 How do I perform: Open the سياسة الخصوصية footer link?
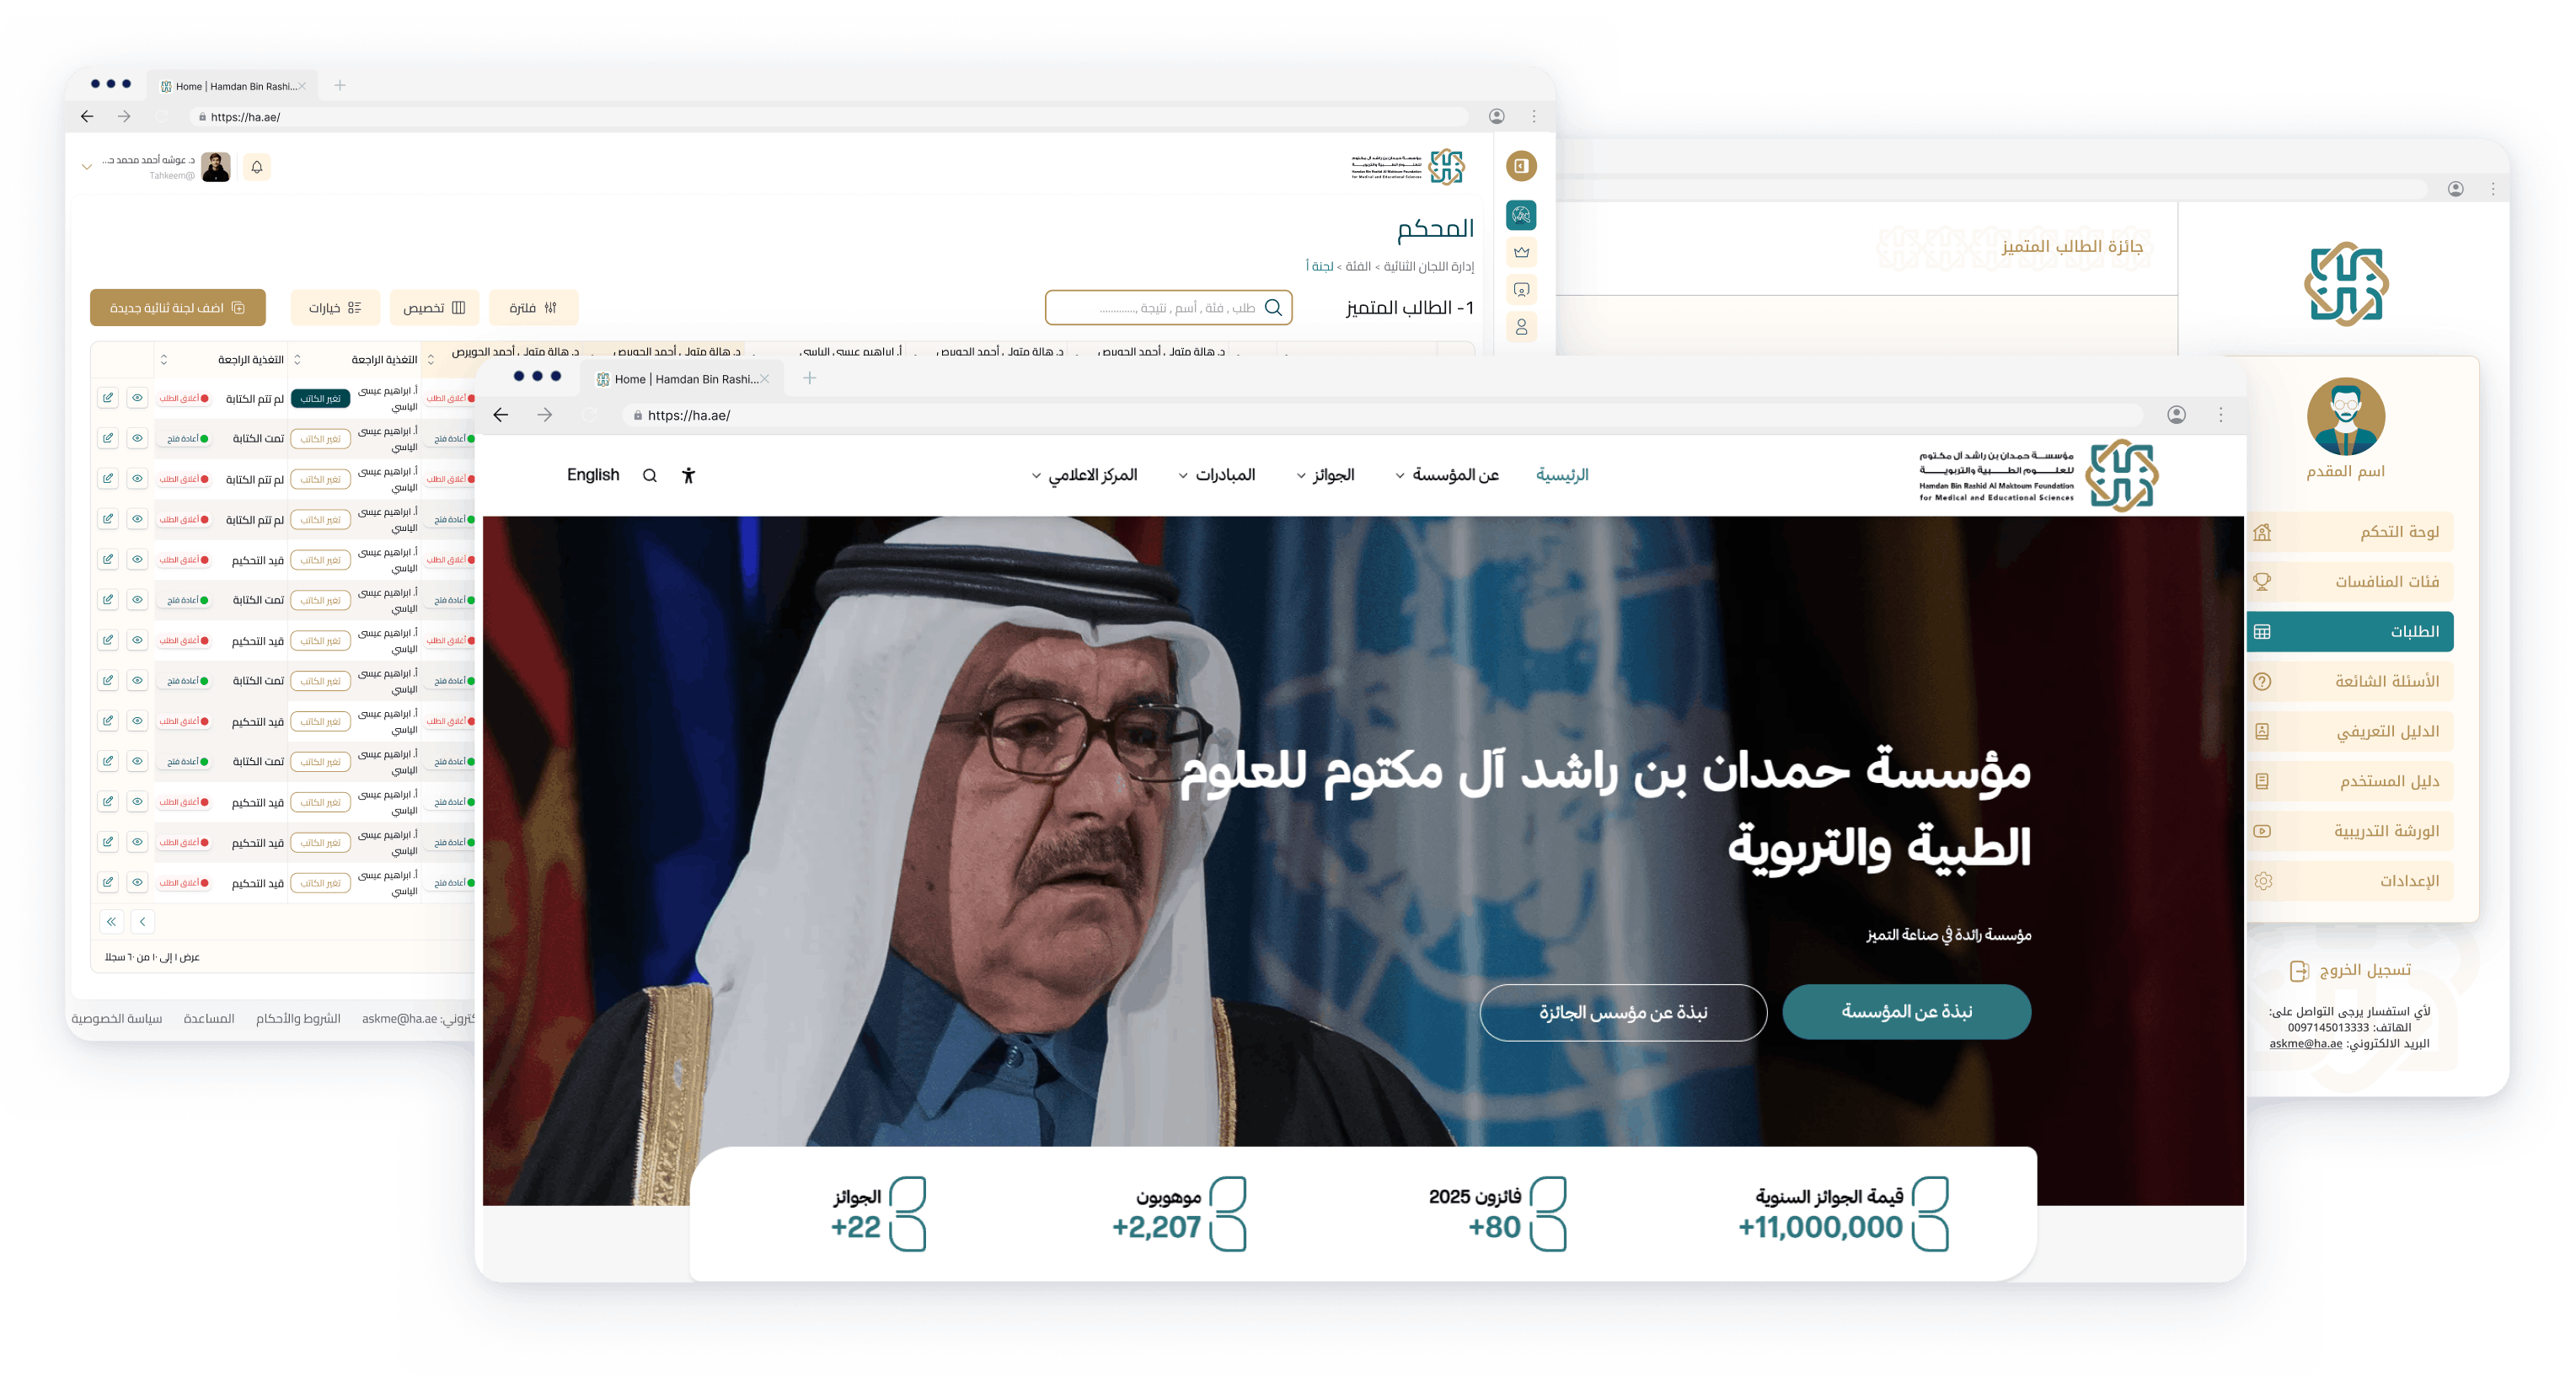pyautogui.click(x=116, y=1019)
